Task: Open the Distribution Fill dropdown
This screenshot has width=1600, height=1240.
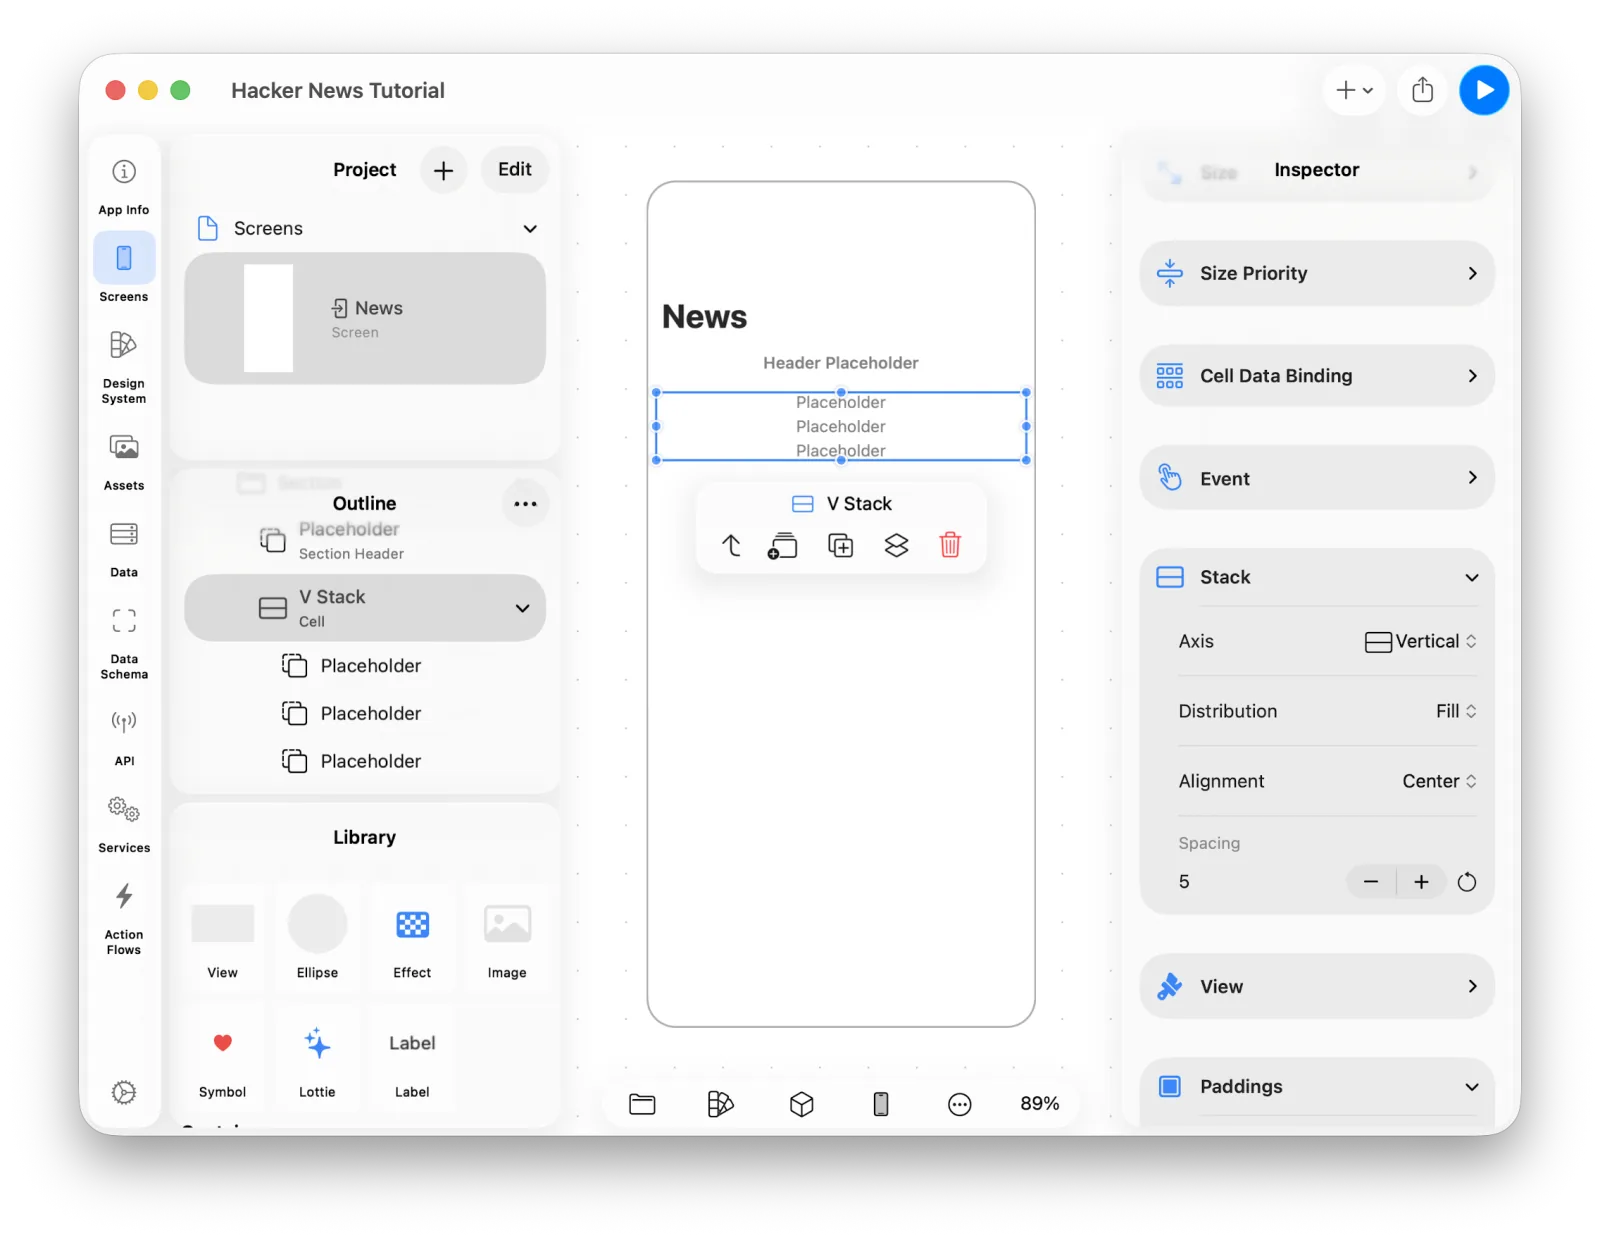Action: click(1456, 711)
